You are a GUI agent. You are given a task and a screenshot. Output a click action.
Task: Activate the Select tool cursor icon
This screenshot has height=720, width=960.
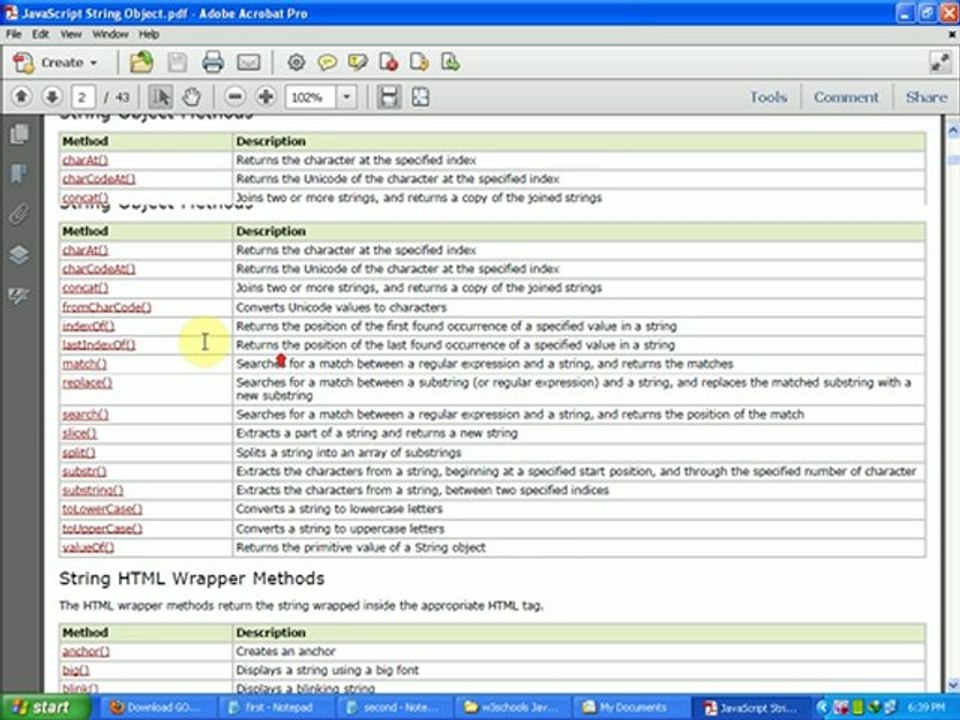(x=160, y=97)
